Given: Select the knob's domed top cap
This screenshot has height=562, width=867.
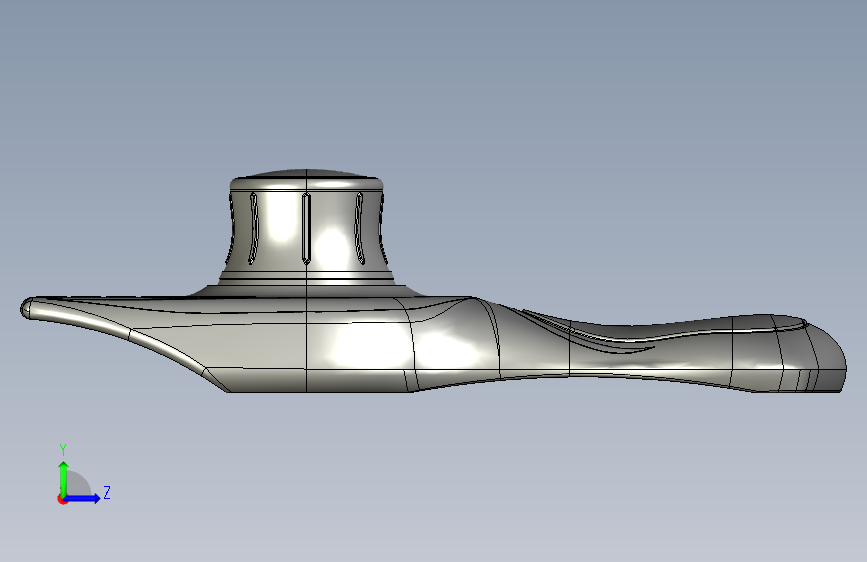Looking at the screenshot, I should [x=306, y=174].
